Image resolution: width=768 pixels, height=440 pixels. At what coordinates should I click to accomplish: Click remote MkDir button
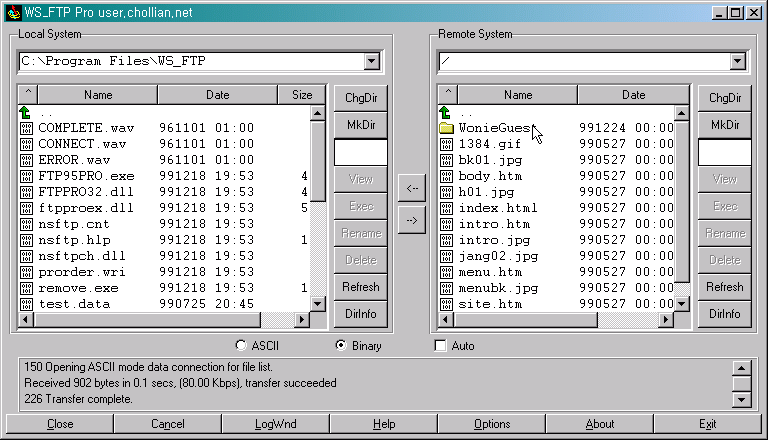pyautogui.click(x=725, y=125)
